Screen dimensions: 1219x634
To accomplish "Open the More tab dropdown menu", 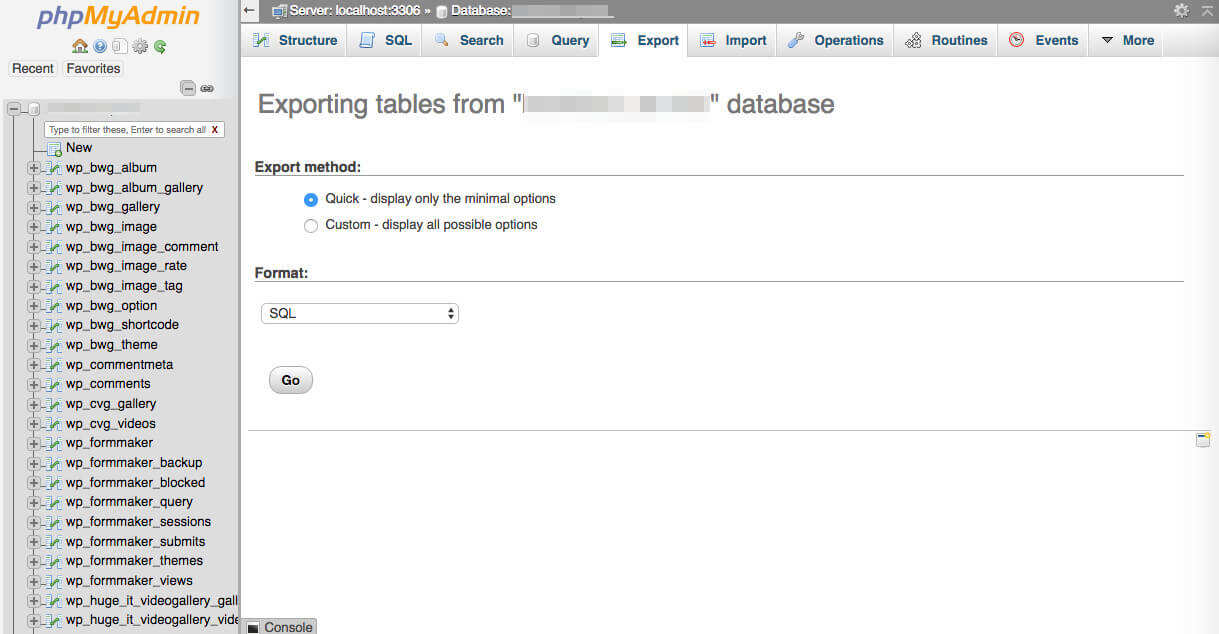I will tap(1127, 40).
